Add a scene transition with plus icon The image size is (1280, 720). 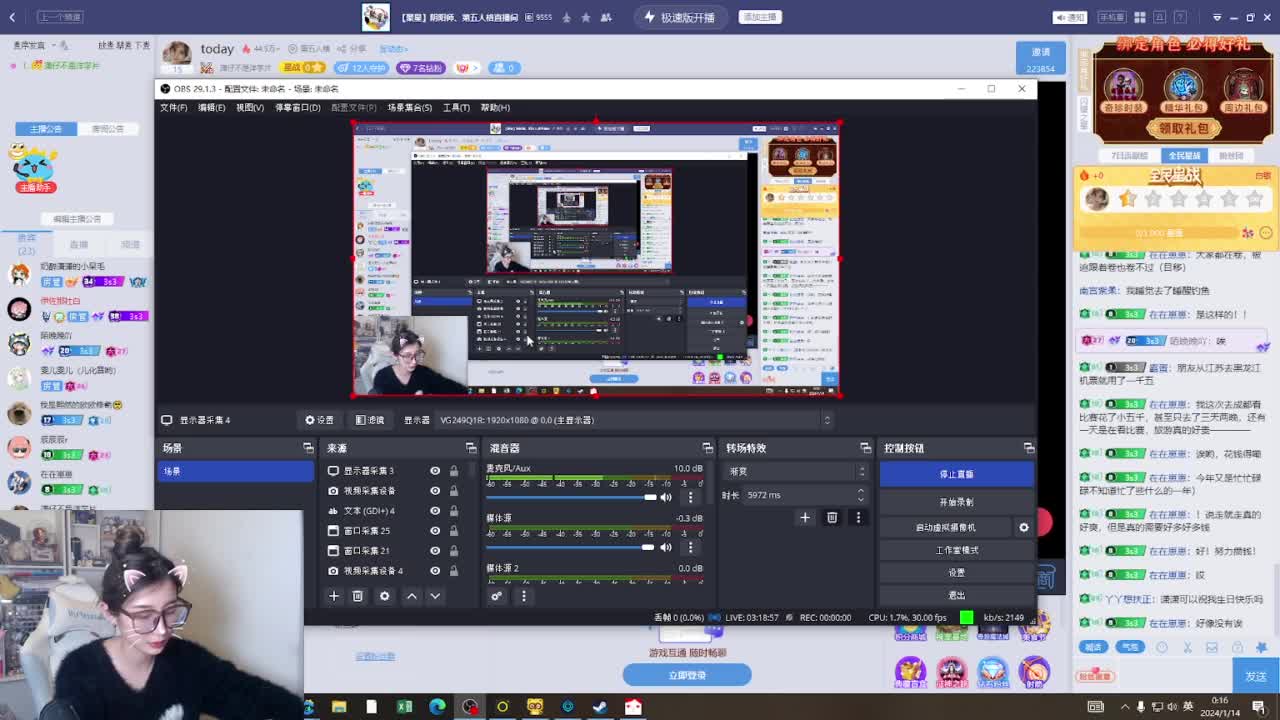(x=805, y=517)
